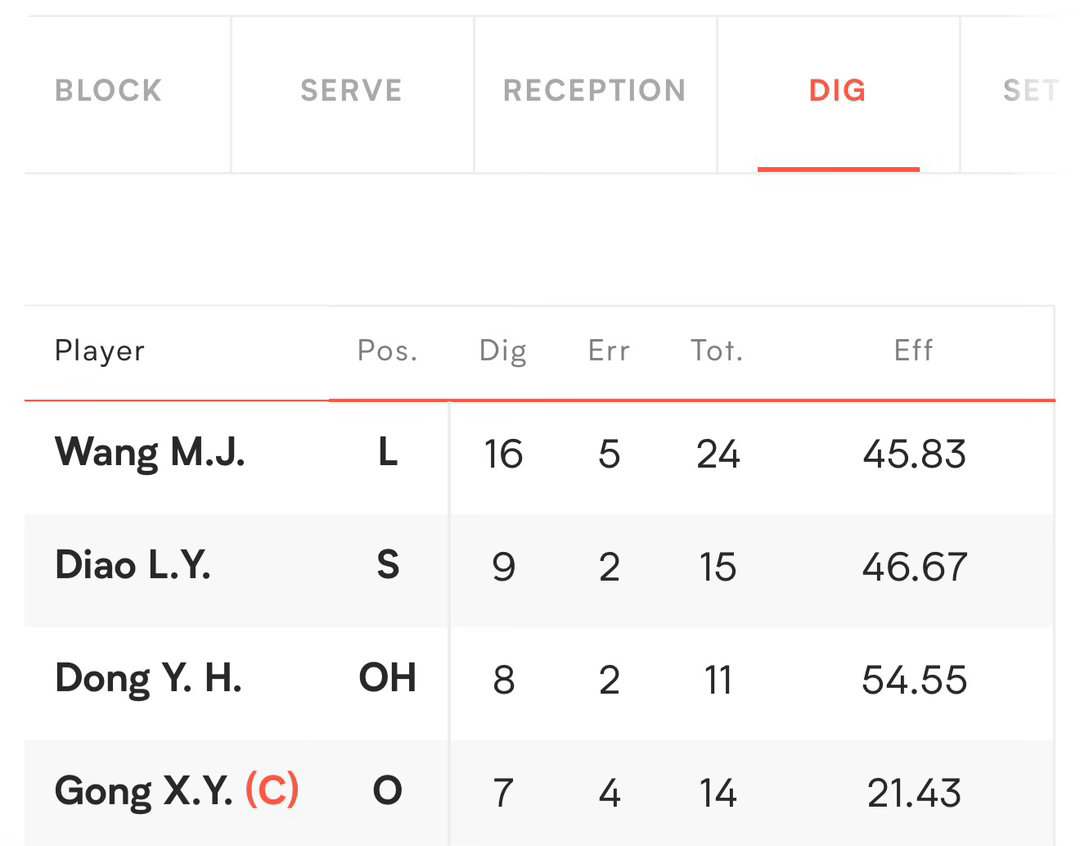Sort table by Player column header

[100, 351]
